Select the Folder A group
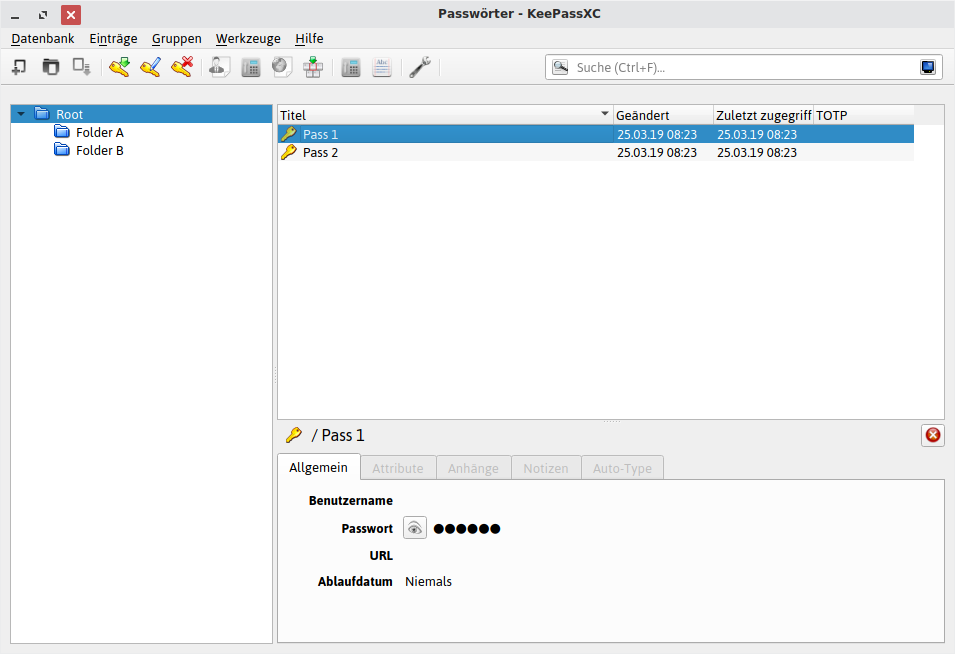The height and width of the screenshot is (654, 955). tap(100, 132)
